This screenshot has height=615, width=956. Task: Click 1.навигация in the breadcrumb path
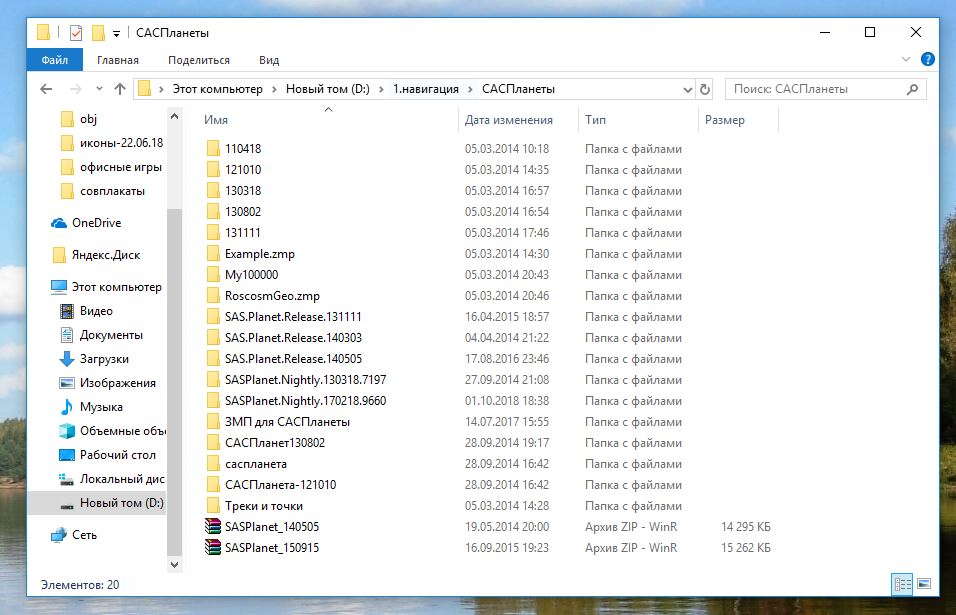coord(425,89)
